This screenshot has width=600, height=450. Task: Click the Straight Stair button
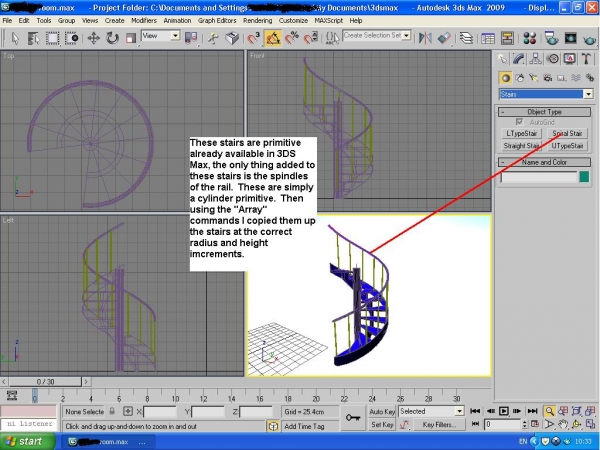click(522, 146)
